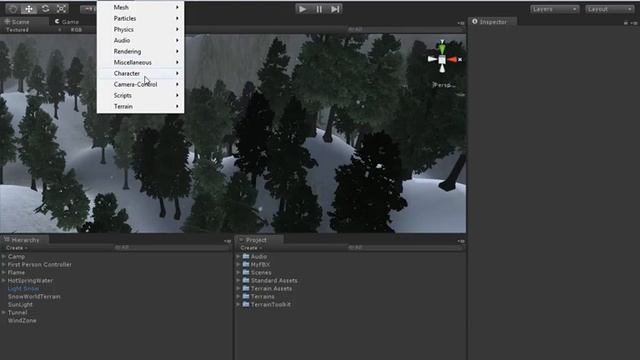Expand the TerrainToolkit folder
Viewport: 640px width, 360px height.
[238, 304]
